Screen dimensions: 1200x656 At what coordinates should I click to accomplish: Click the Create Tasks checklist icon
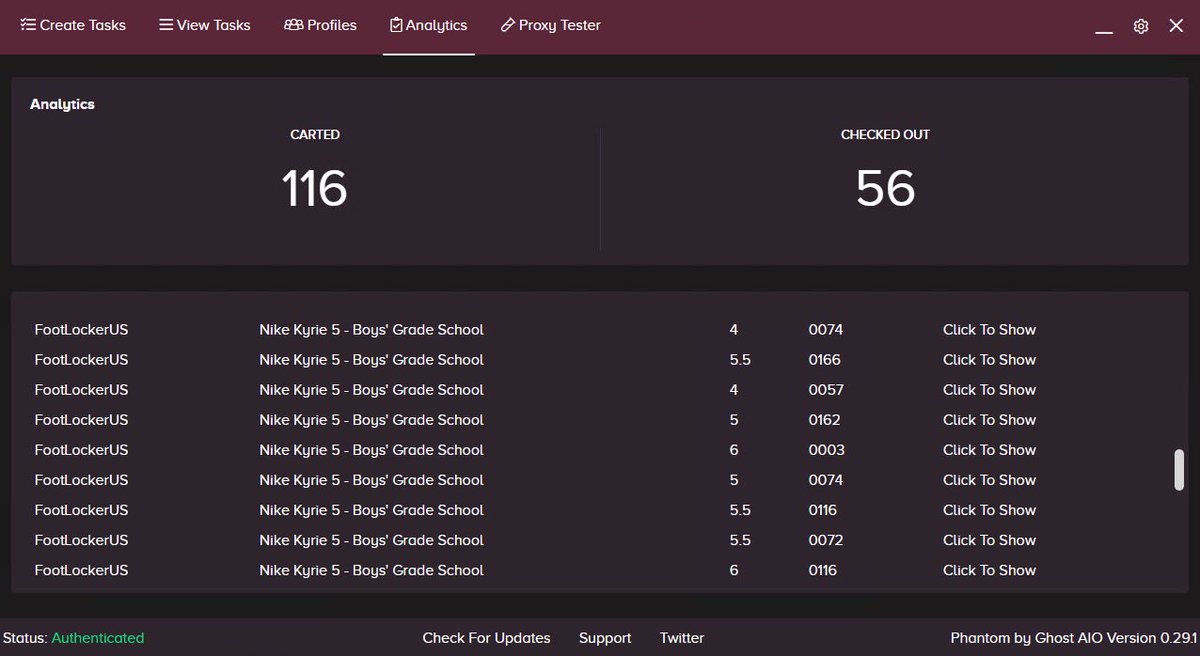tap(28, 25)
